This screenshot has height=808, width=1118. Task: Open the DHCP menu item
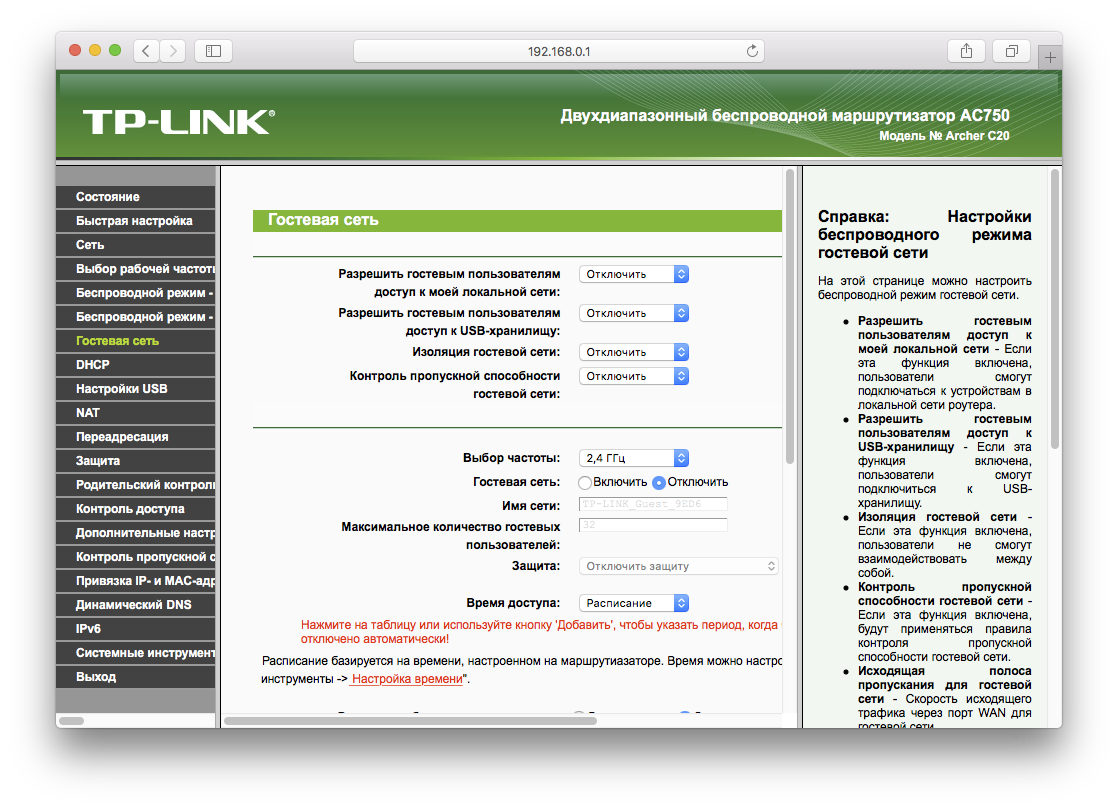click(135, 364)
